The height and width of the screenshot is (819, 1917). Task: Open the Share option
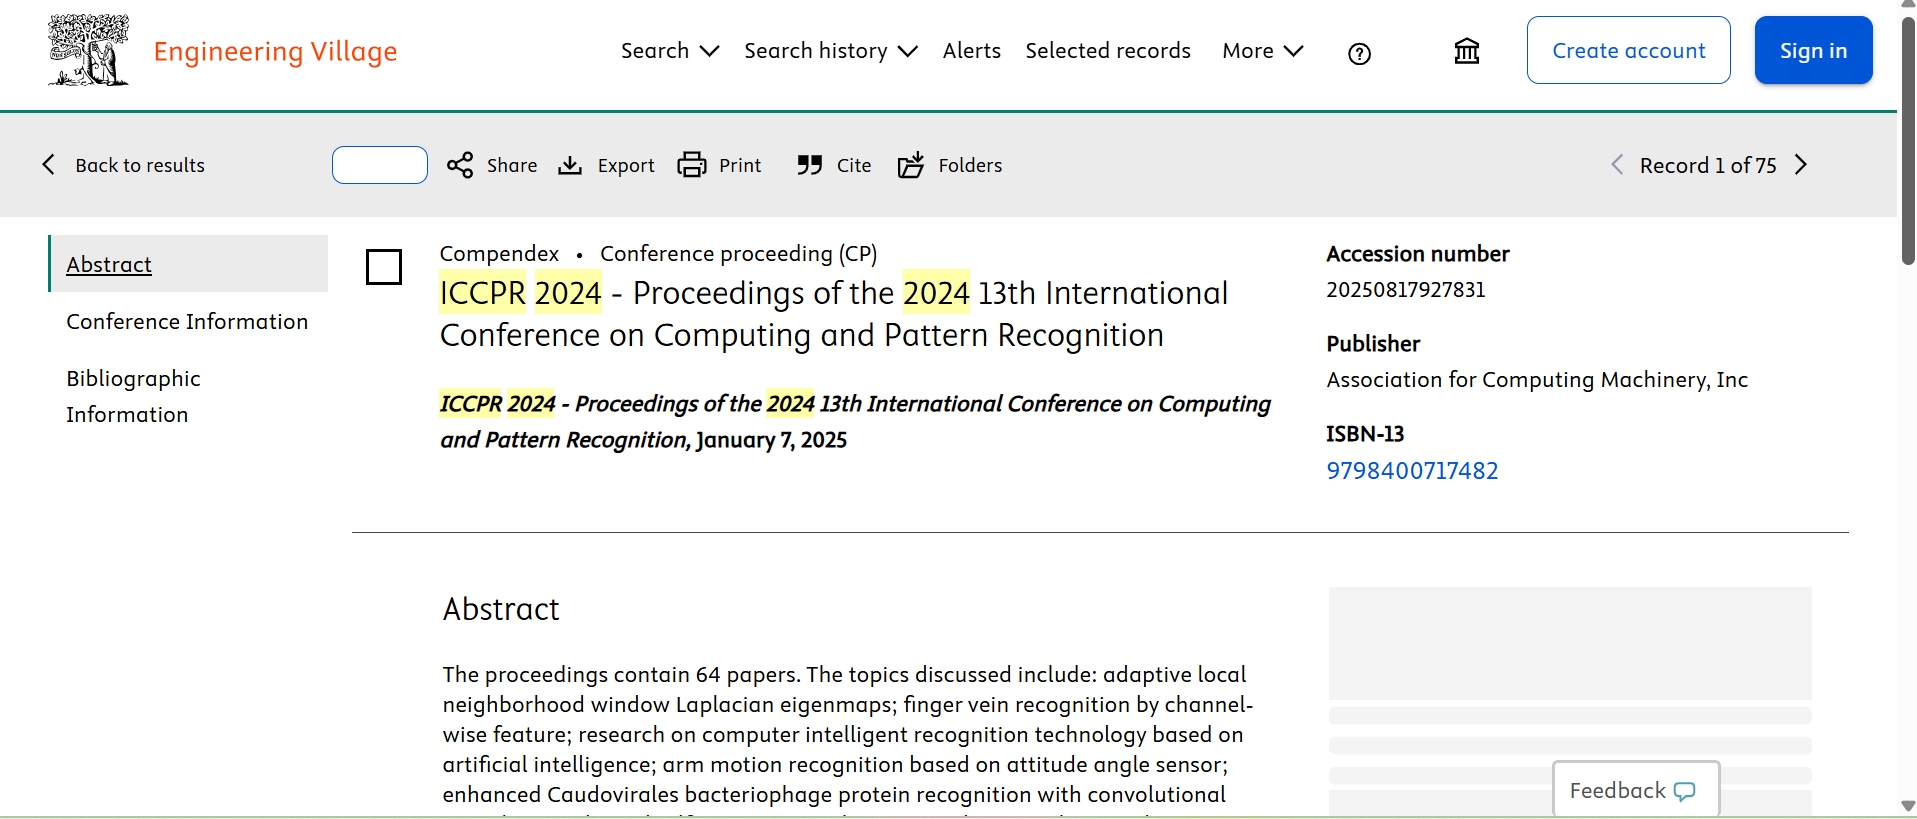tap(511, 165)
